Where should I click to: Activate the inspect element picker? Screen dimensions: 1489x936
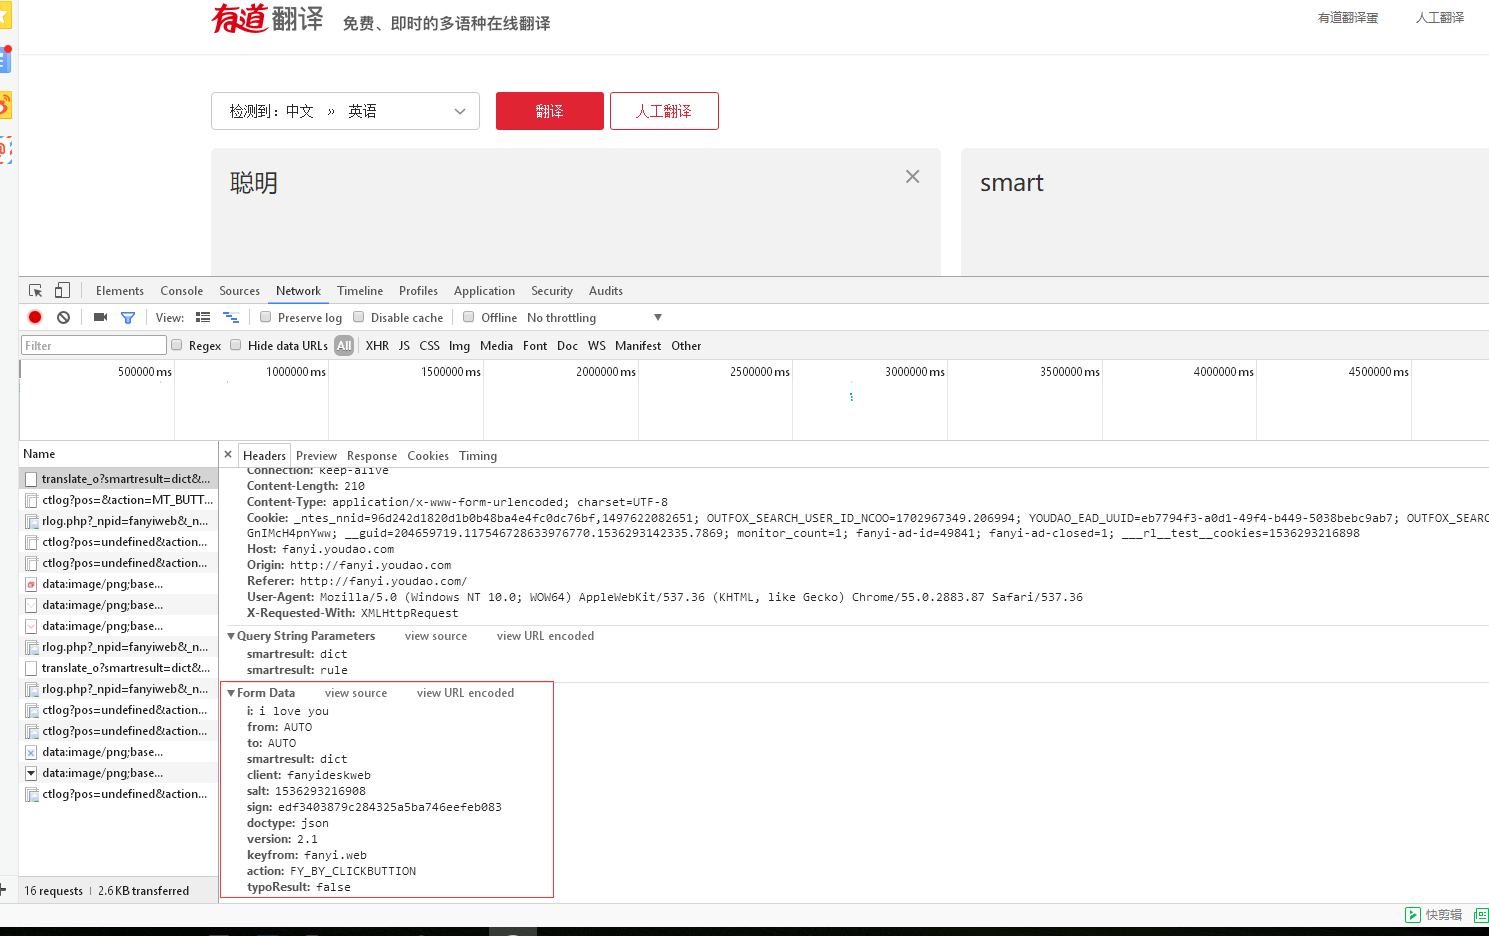pyautogui.click(x=36, y=291)
